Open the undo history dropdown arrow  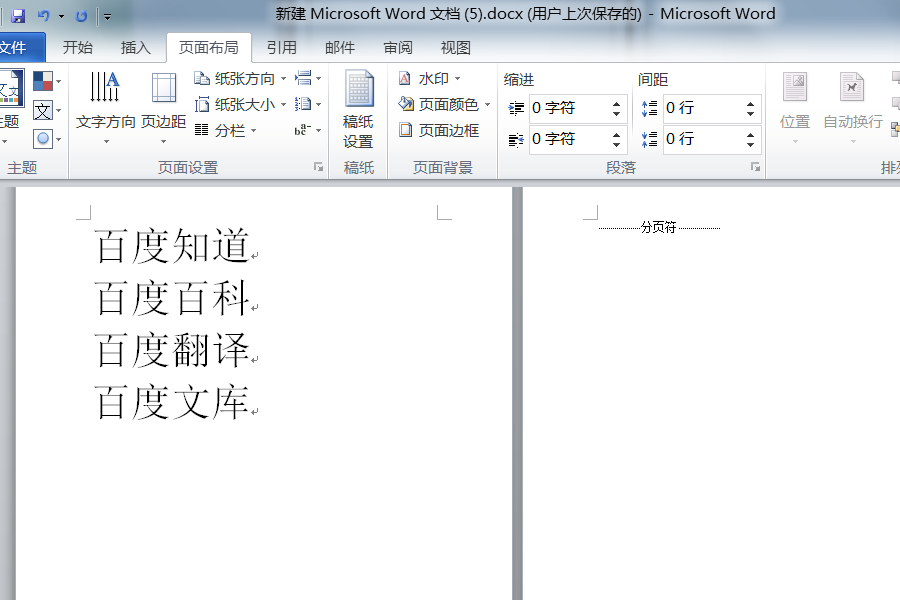coord(61,17)
